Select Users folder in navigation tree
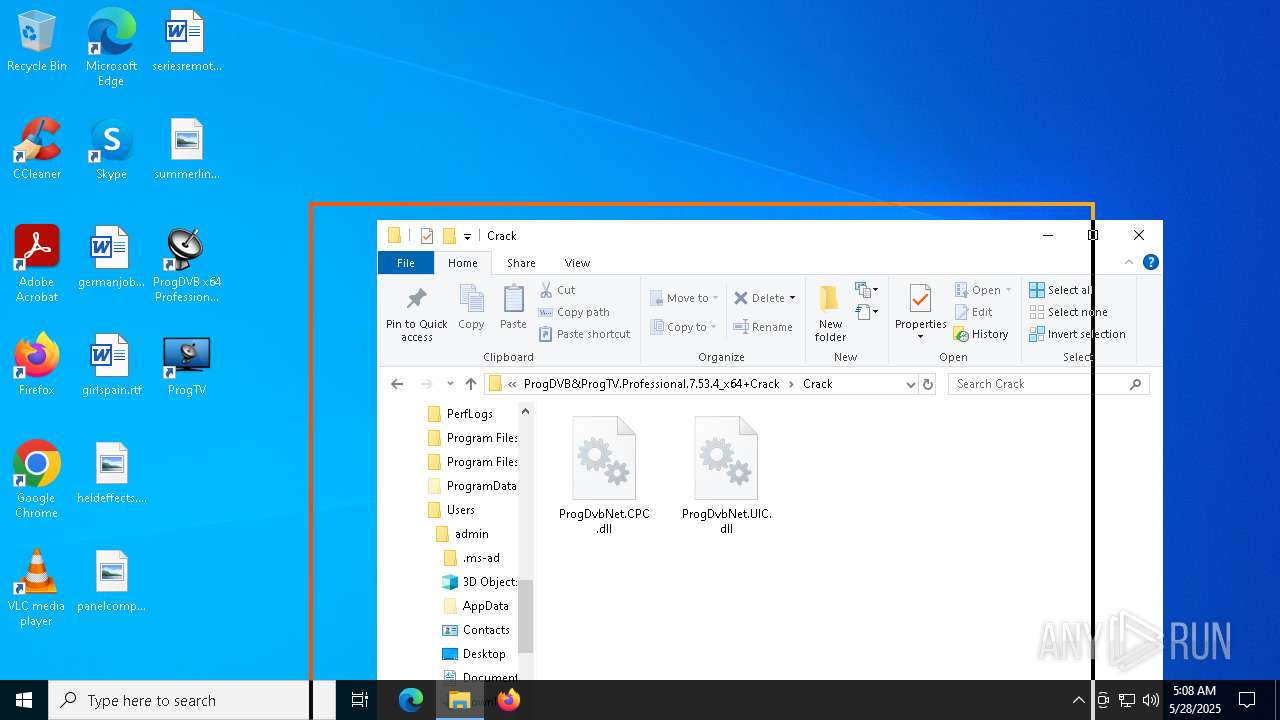The width and height of the screenshot is (1280, 720). (x=451, y=510)
